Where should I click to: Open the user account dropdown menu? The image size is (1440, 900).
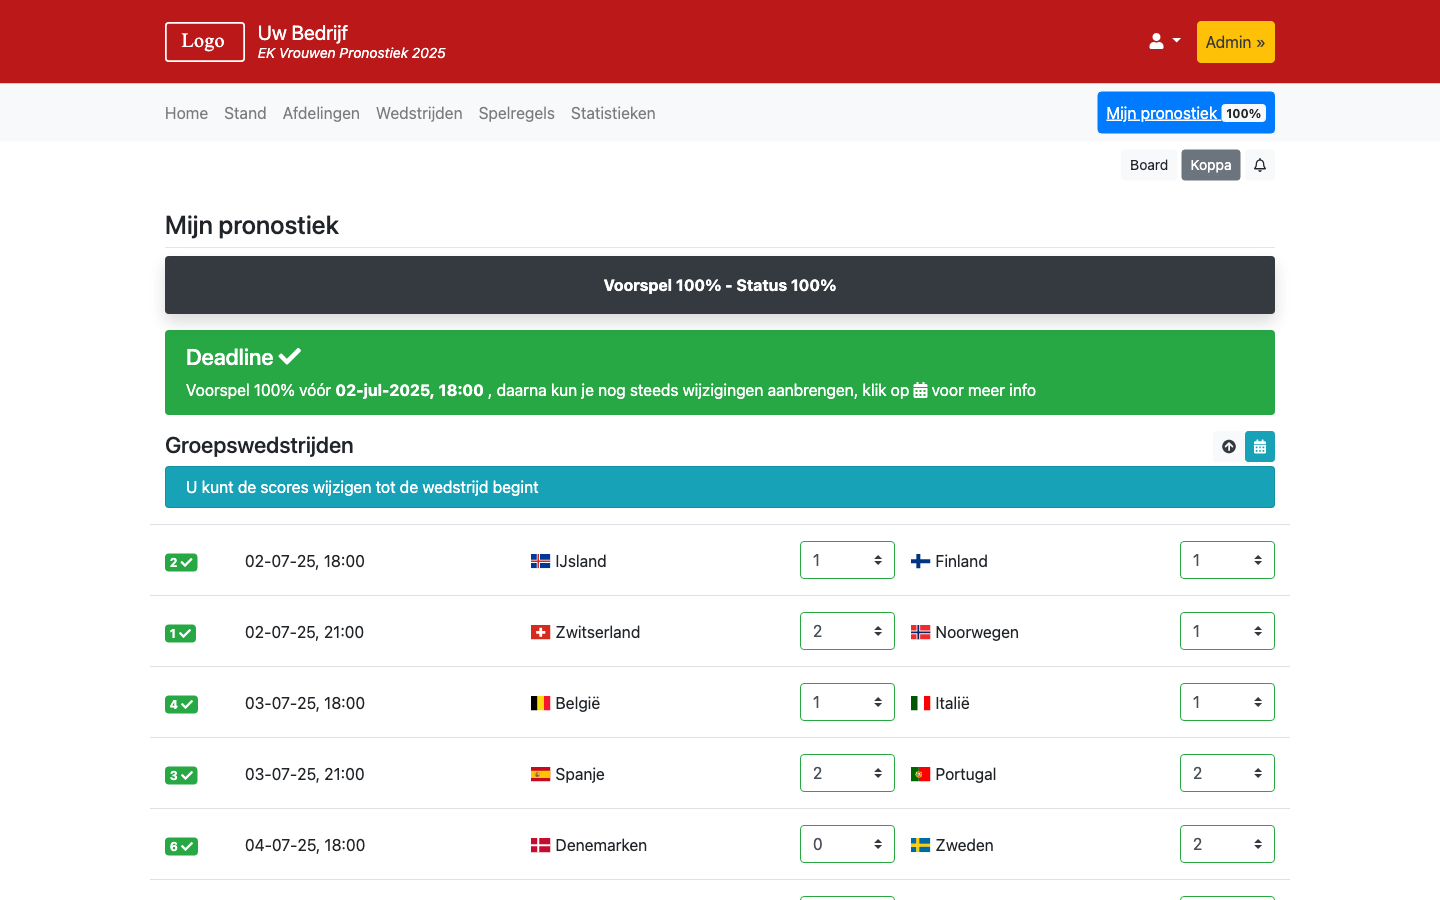tap(1164, 41)
